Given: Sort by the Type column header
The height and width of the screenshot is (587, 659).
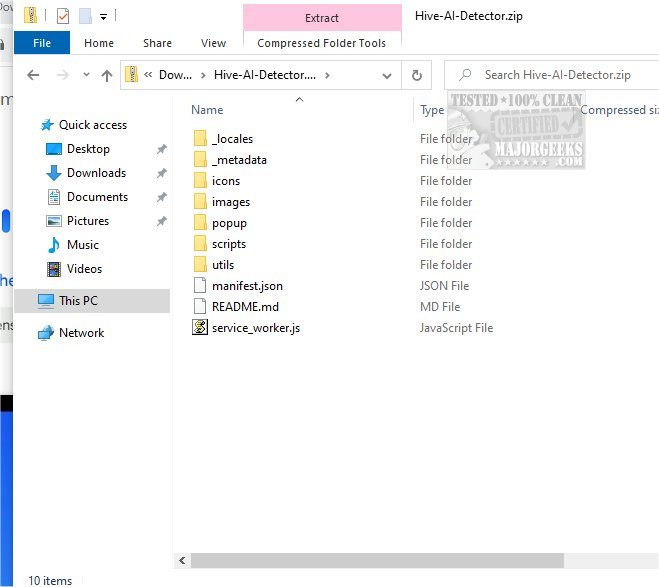Looking at the screenshot, I should point(432,110).
